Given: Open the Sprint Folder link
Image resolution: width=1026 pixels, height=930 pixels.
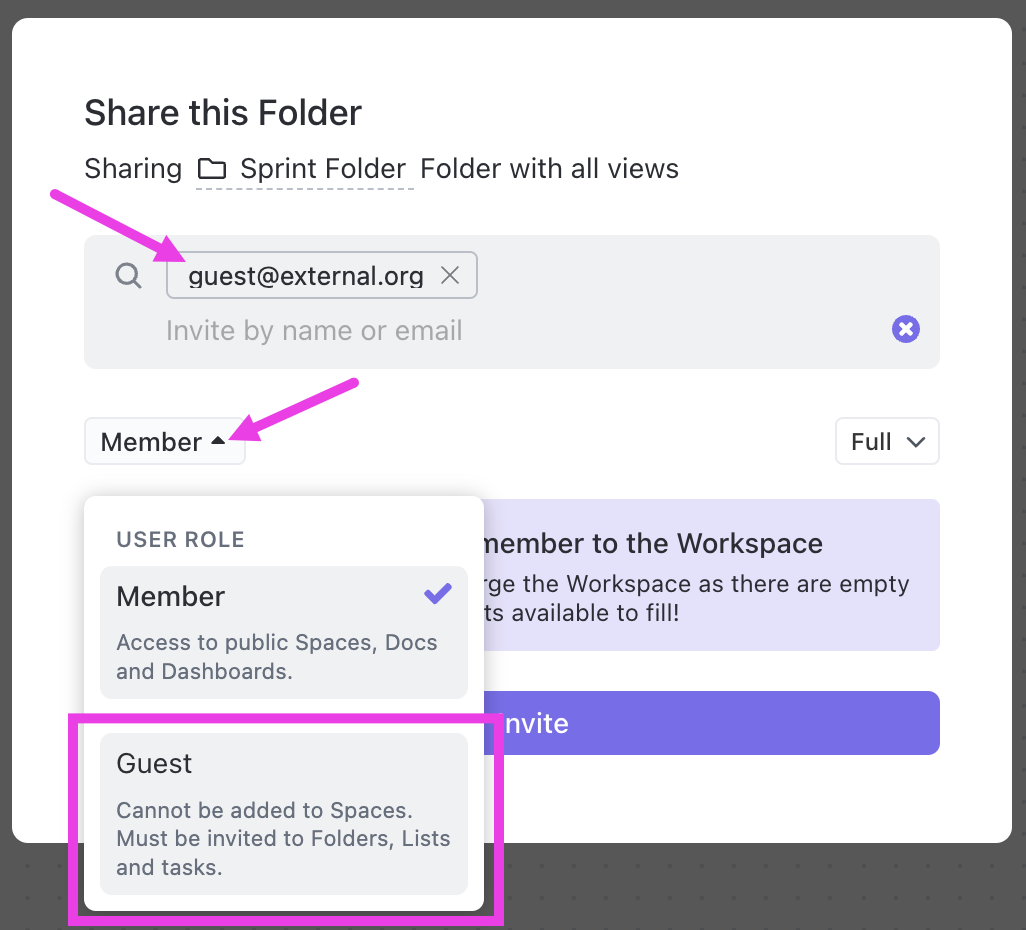Looking at the screenshot, I should point(322,169).
